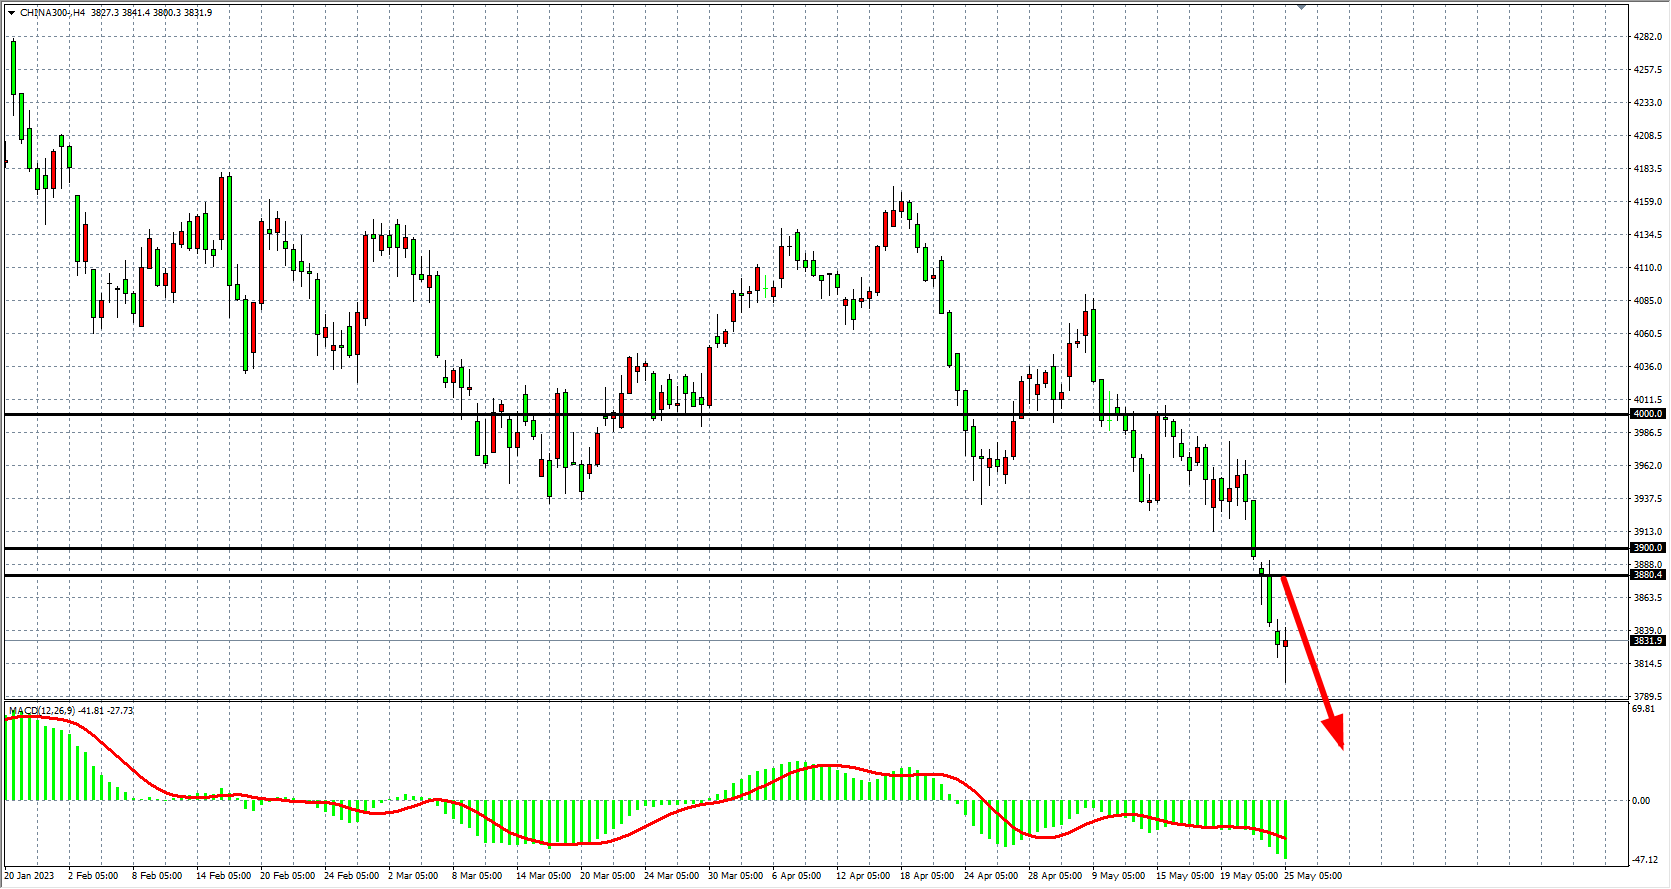Click the MACD -47.12 scale value

pos(1645,859)
